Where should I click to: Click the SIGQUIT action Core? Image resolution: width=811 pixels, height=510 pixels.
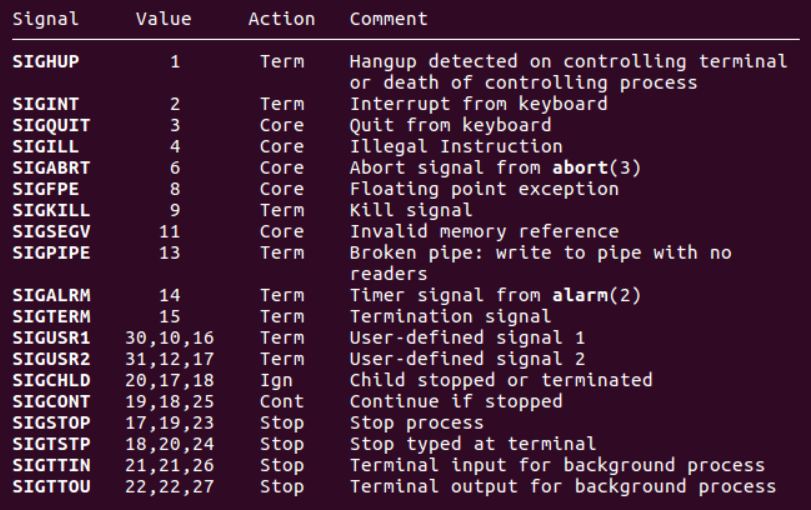click(x=282, y=126)
